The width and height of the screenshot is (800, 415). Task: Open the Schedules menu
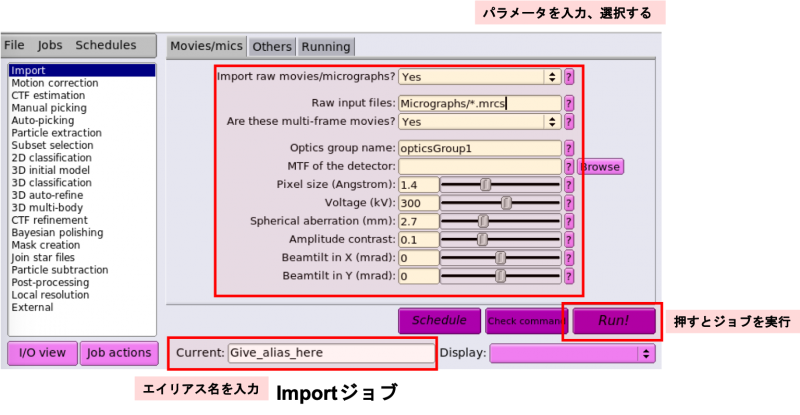(106, 45)
